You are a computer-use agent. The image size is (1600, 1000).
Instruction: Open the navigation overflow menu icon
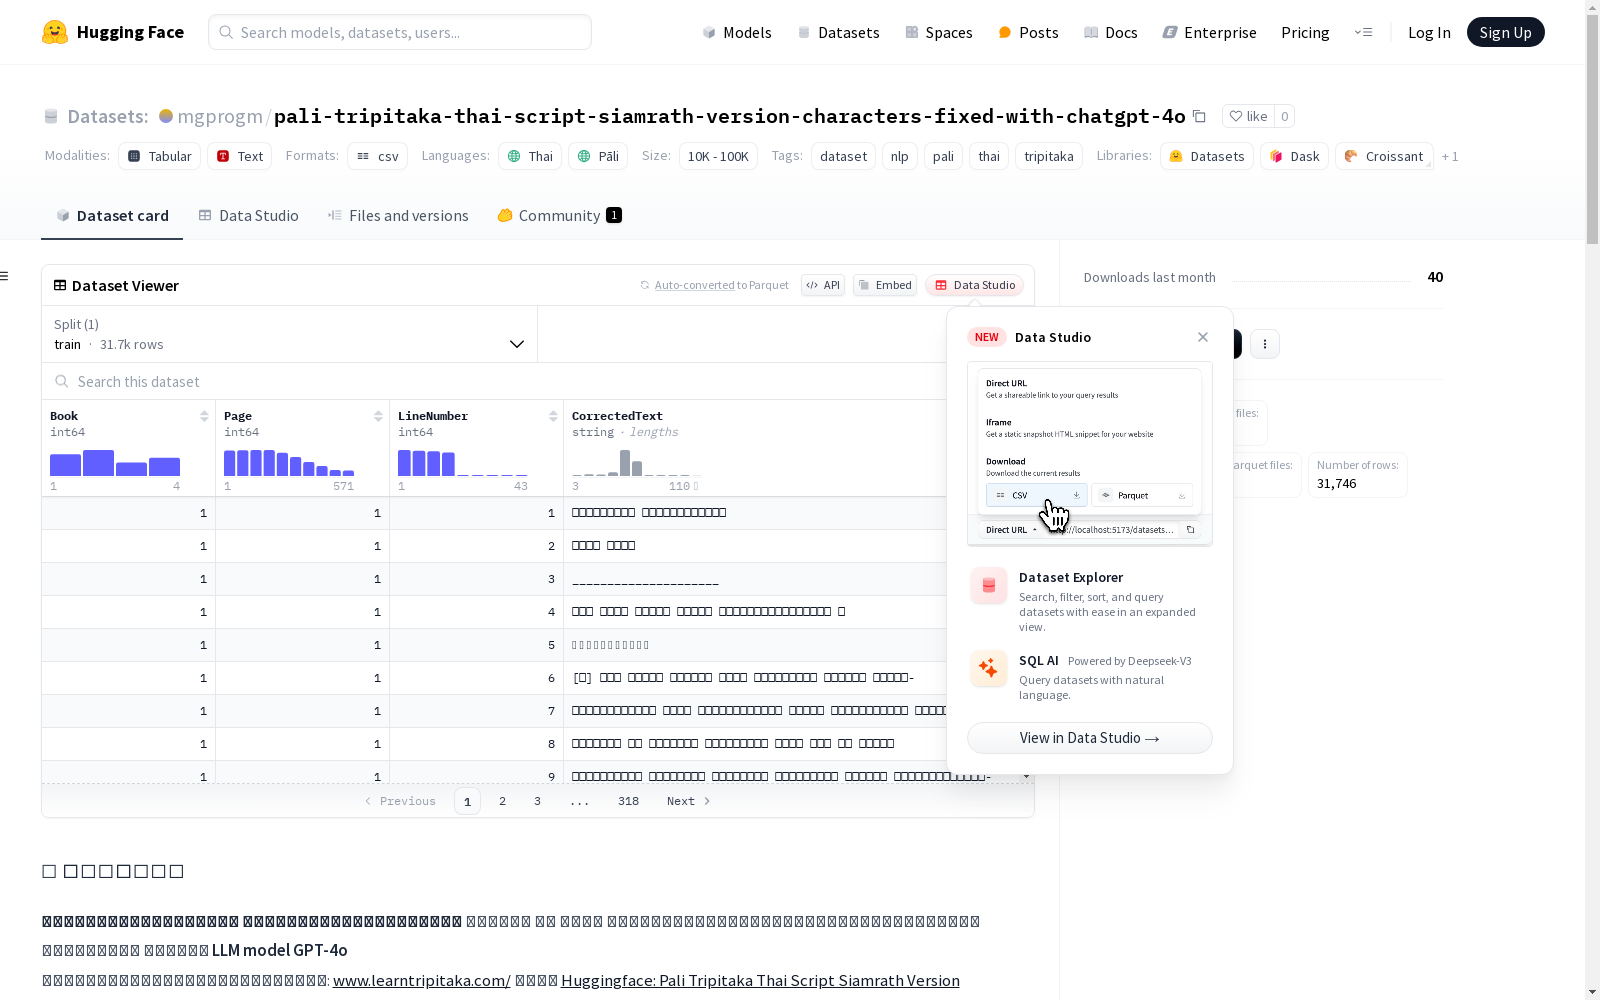[1363, 32]
